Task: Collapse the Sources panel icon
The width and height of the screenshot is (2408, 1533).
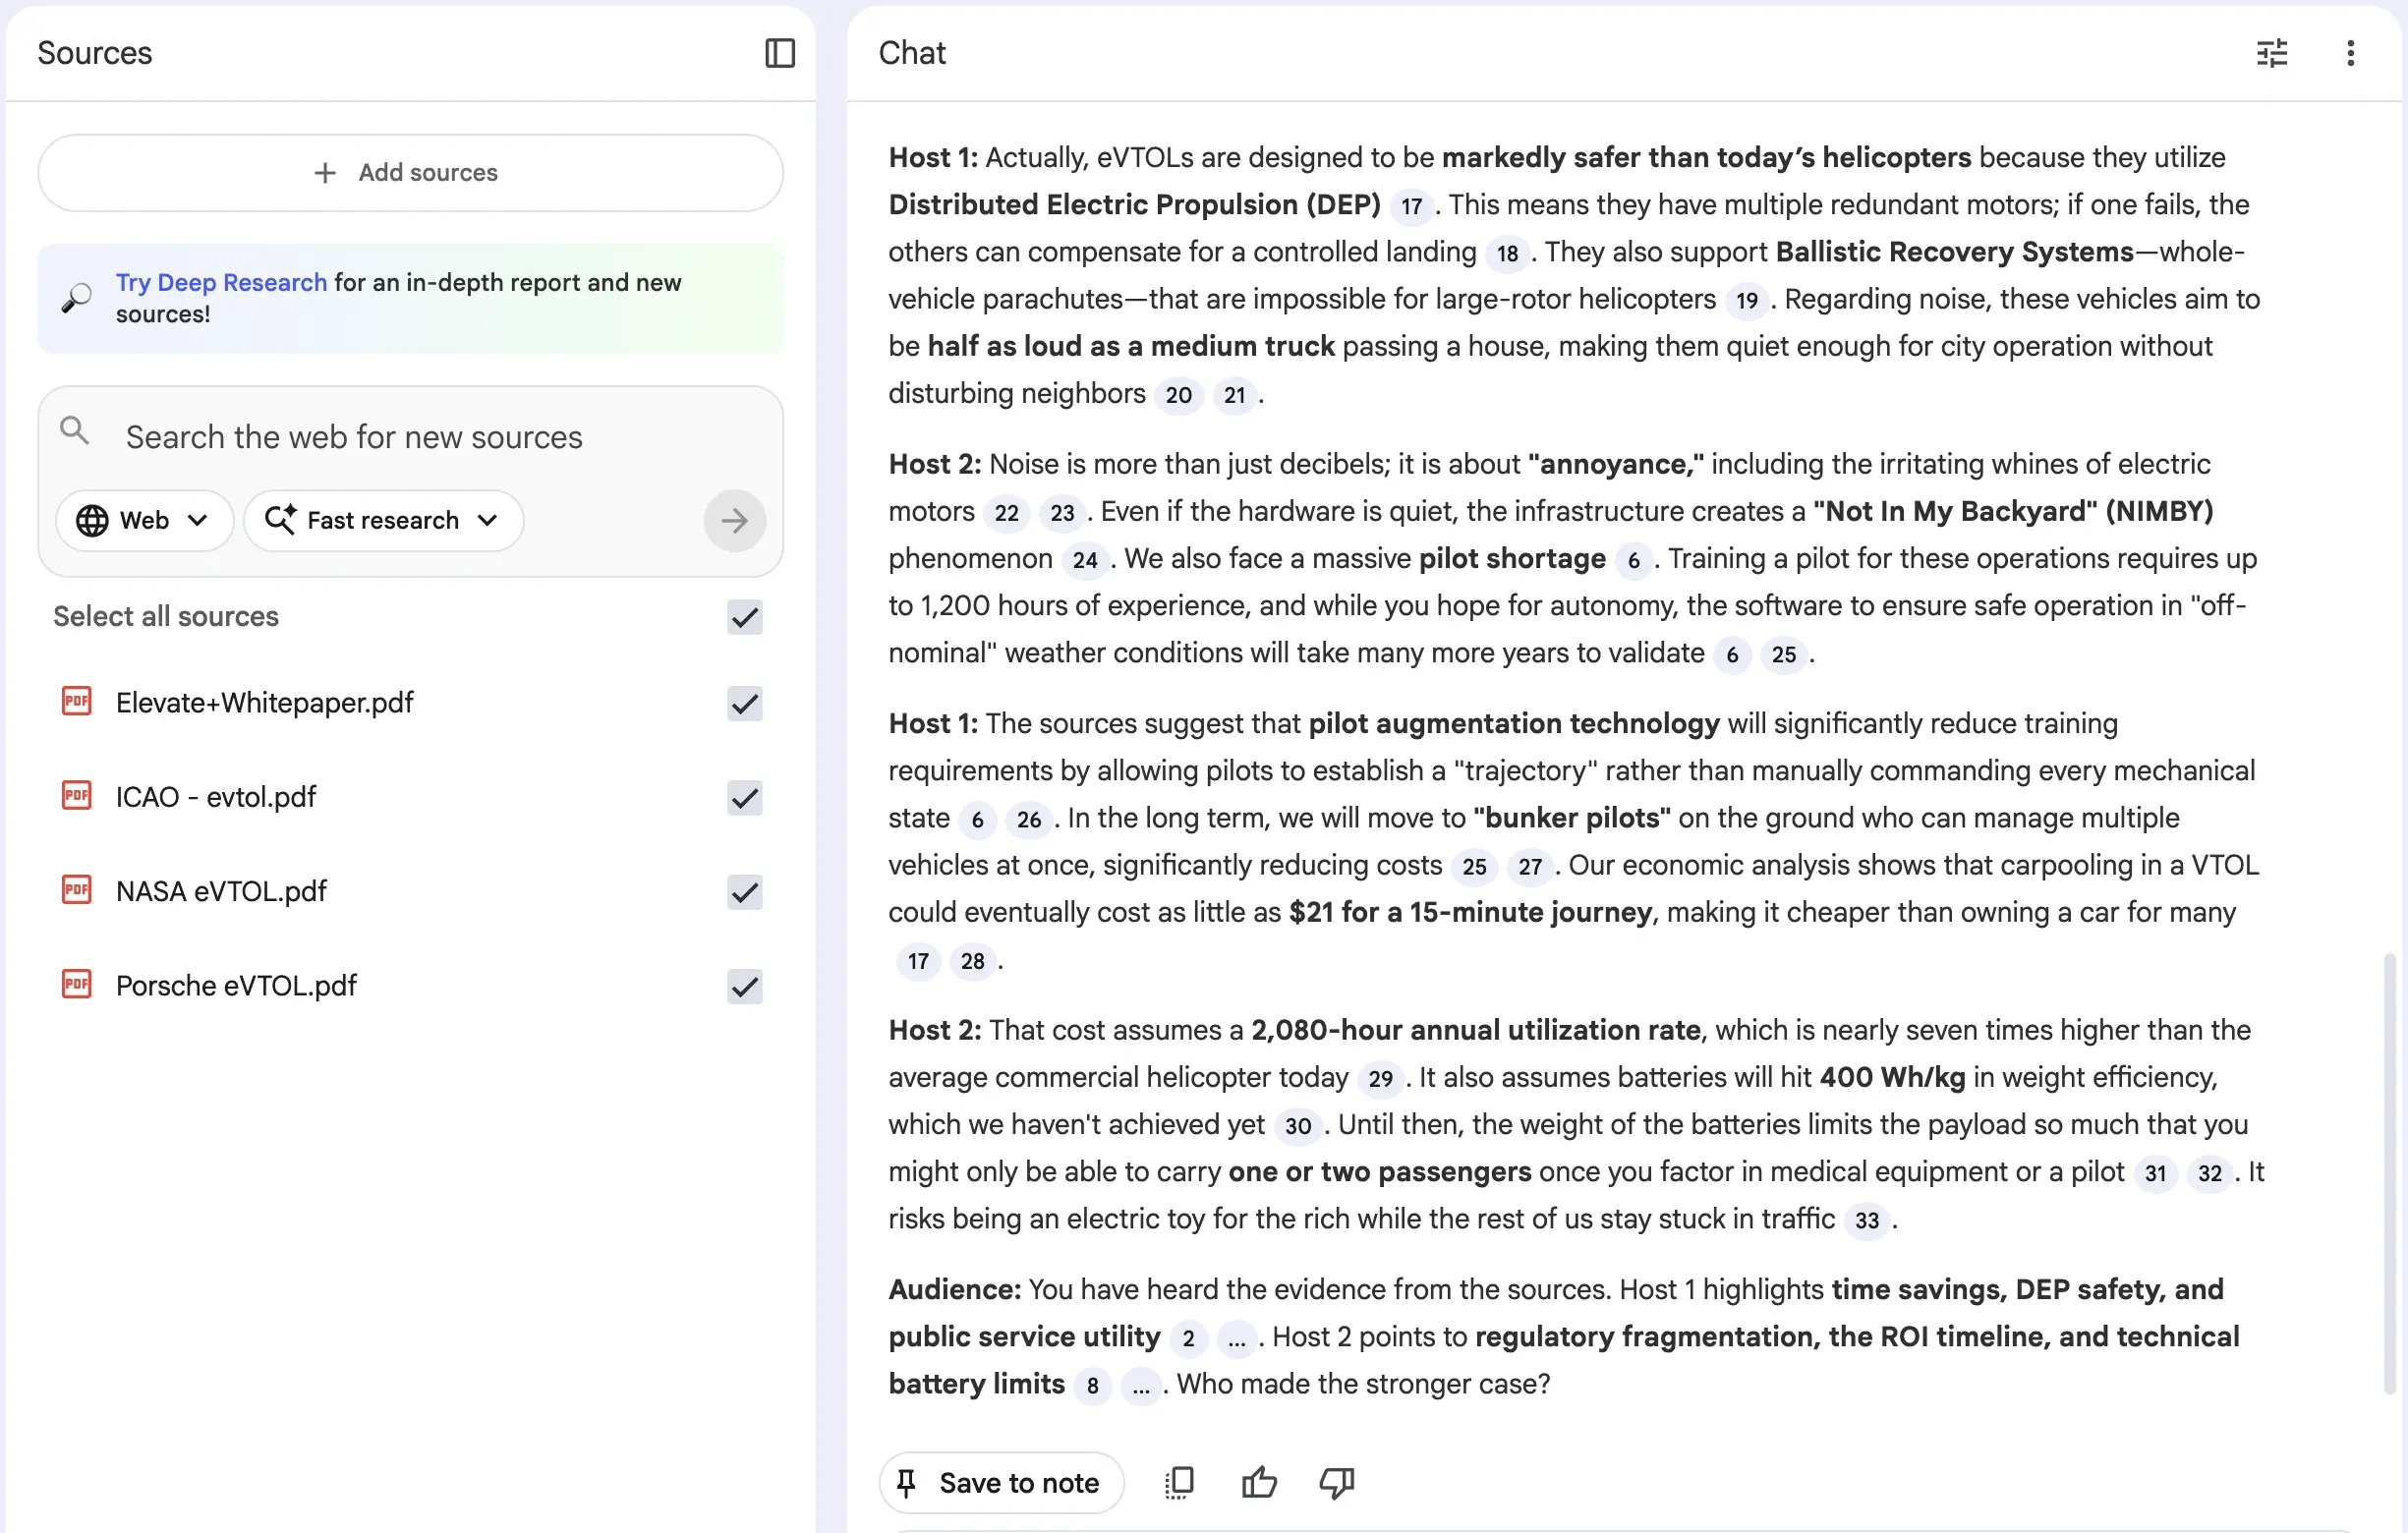Action: [779, 53]
